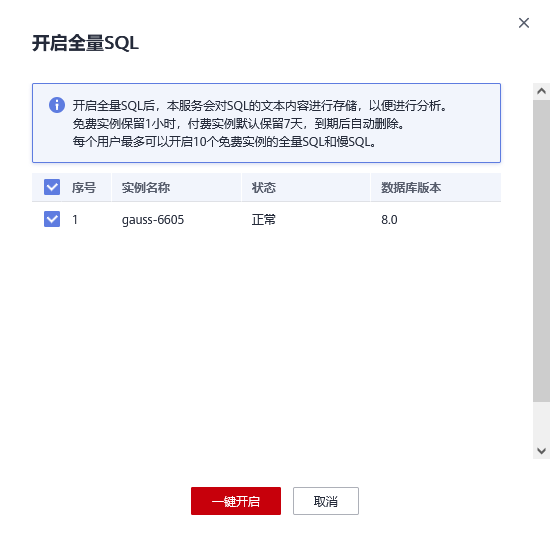Click the 取消 button

(x=326, y=501)
